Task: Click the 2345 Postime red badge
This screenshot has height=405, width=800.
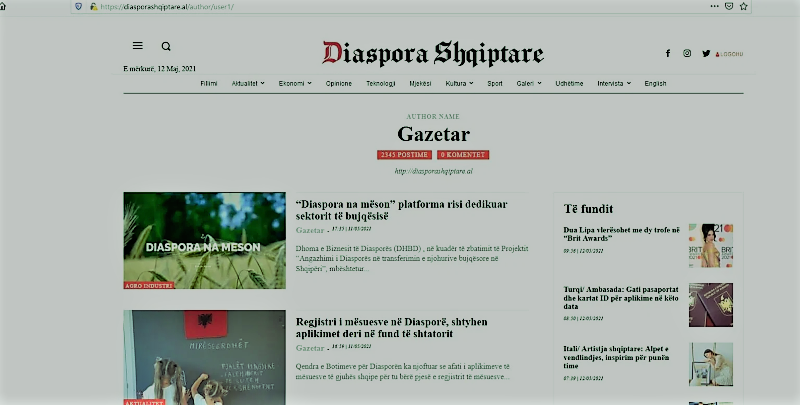Action: coord(404,155)
